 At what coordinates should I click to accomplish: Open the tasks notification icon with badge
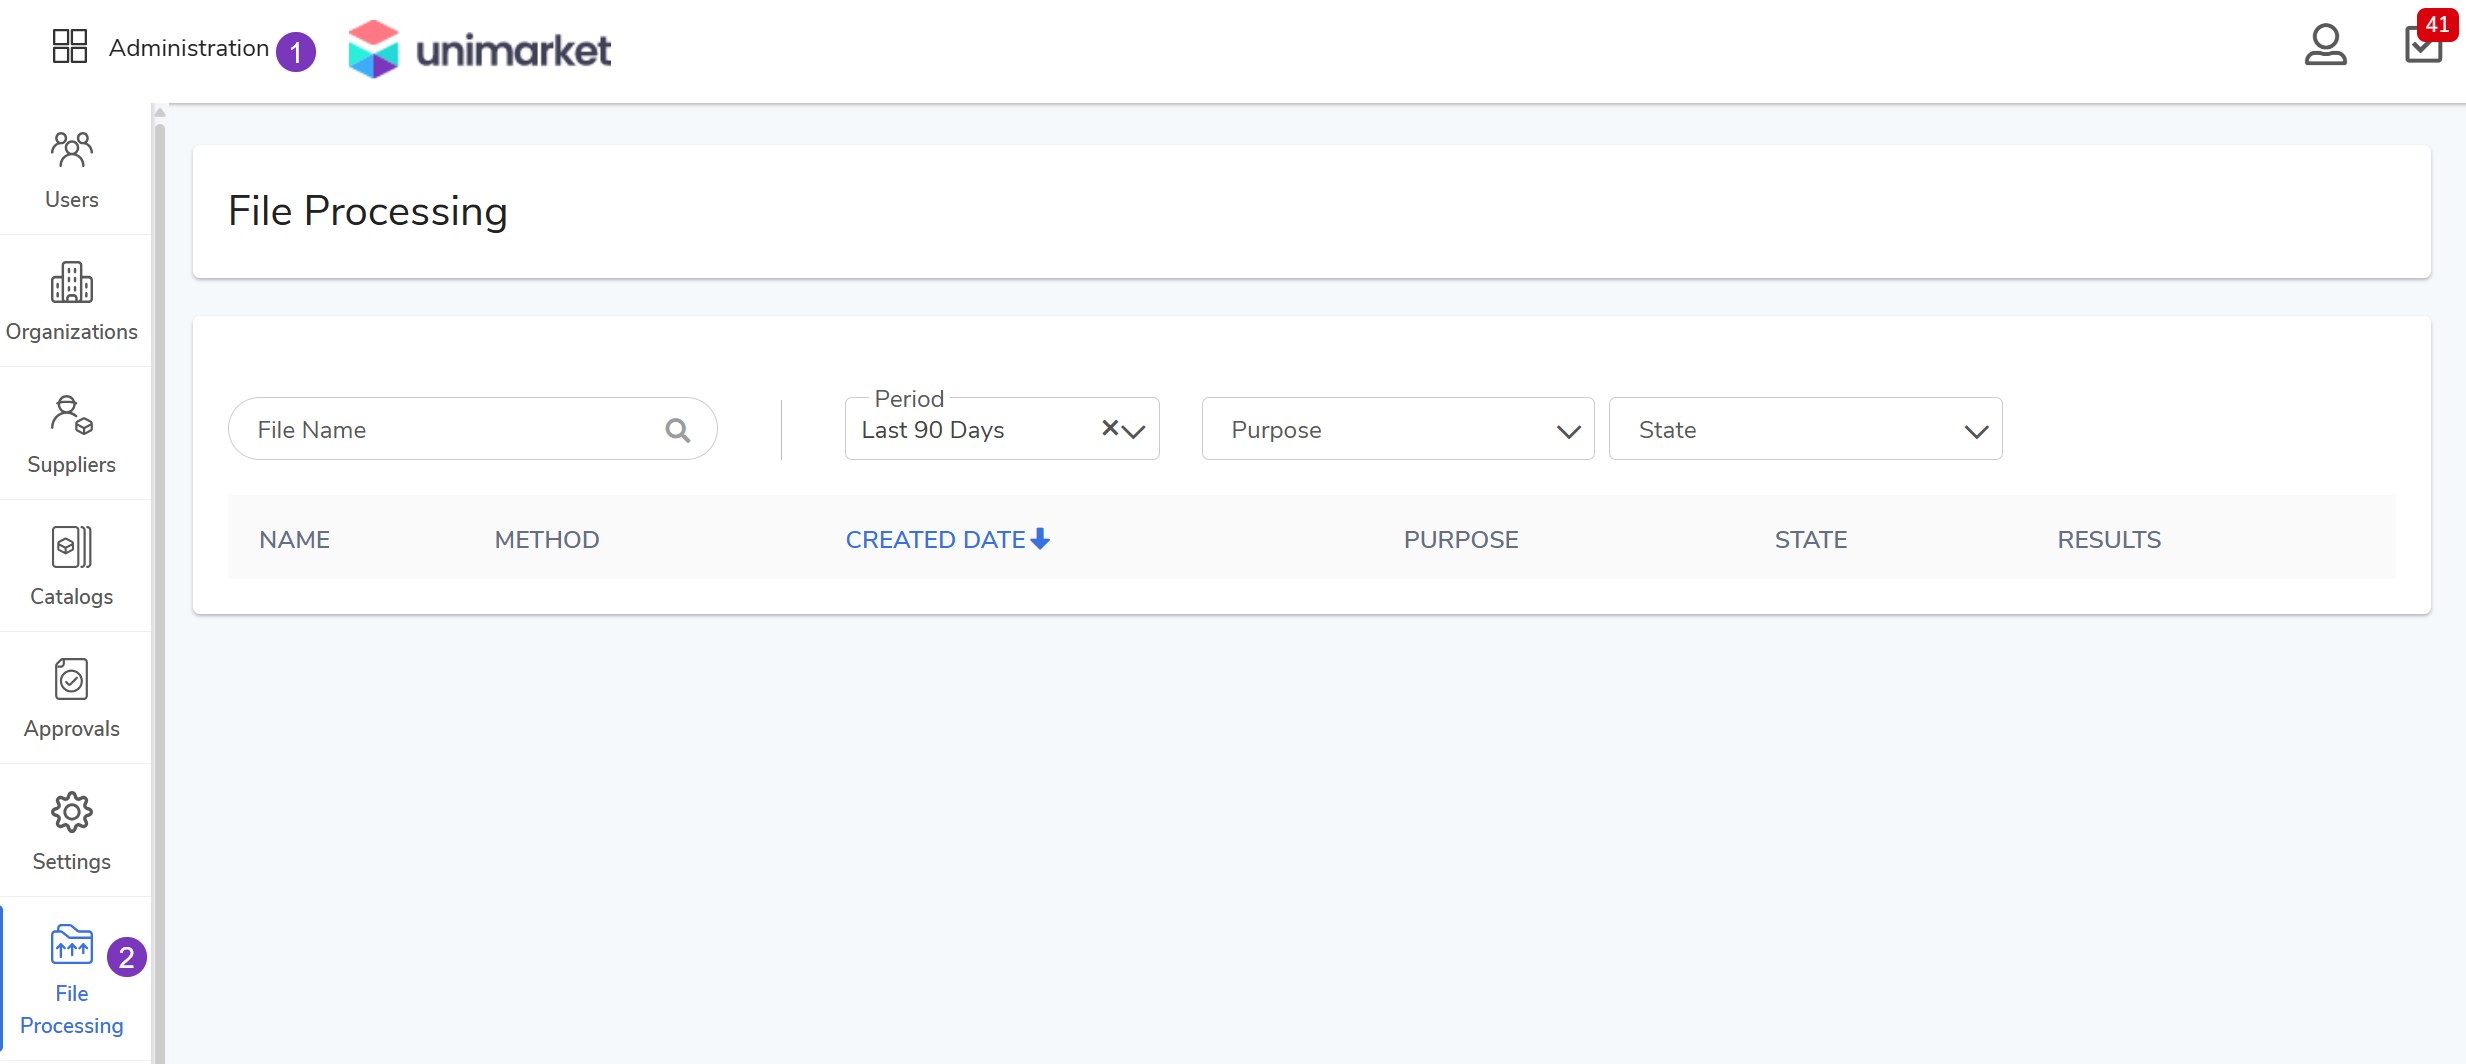[2423, 46]
